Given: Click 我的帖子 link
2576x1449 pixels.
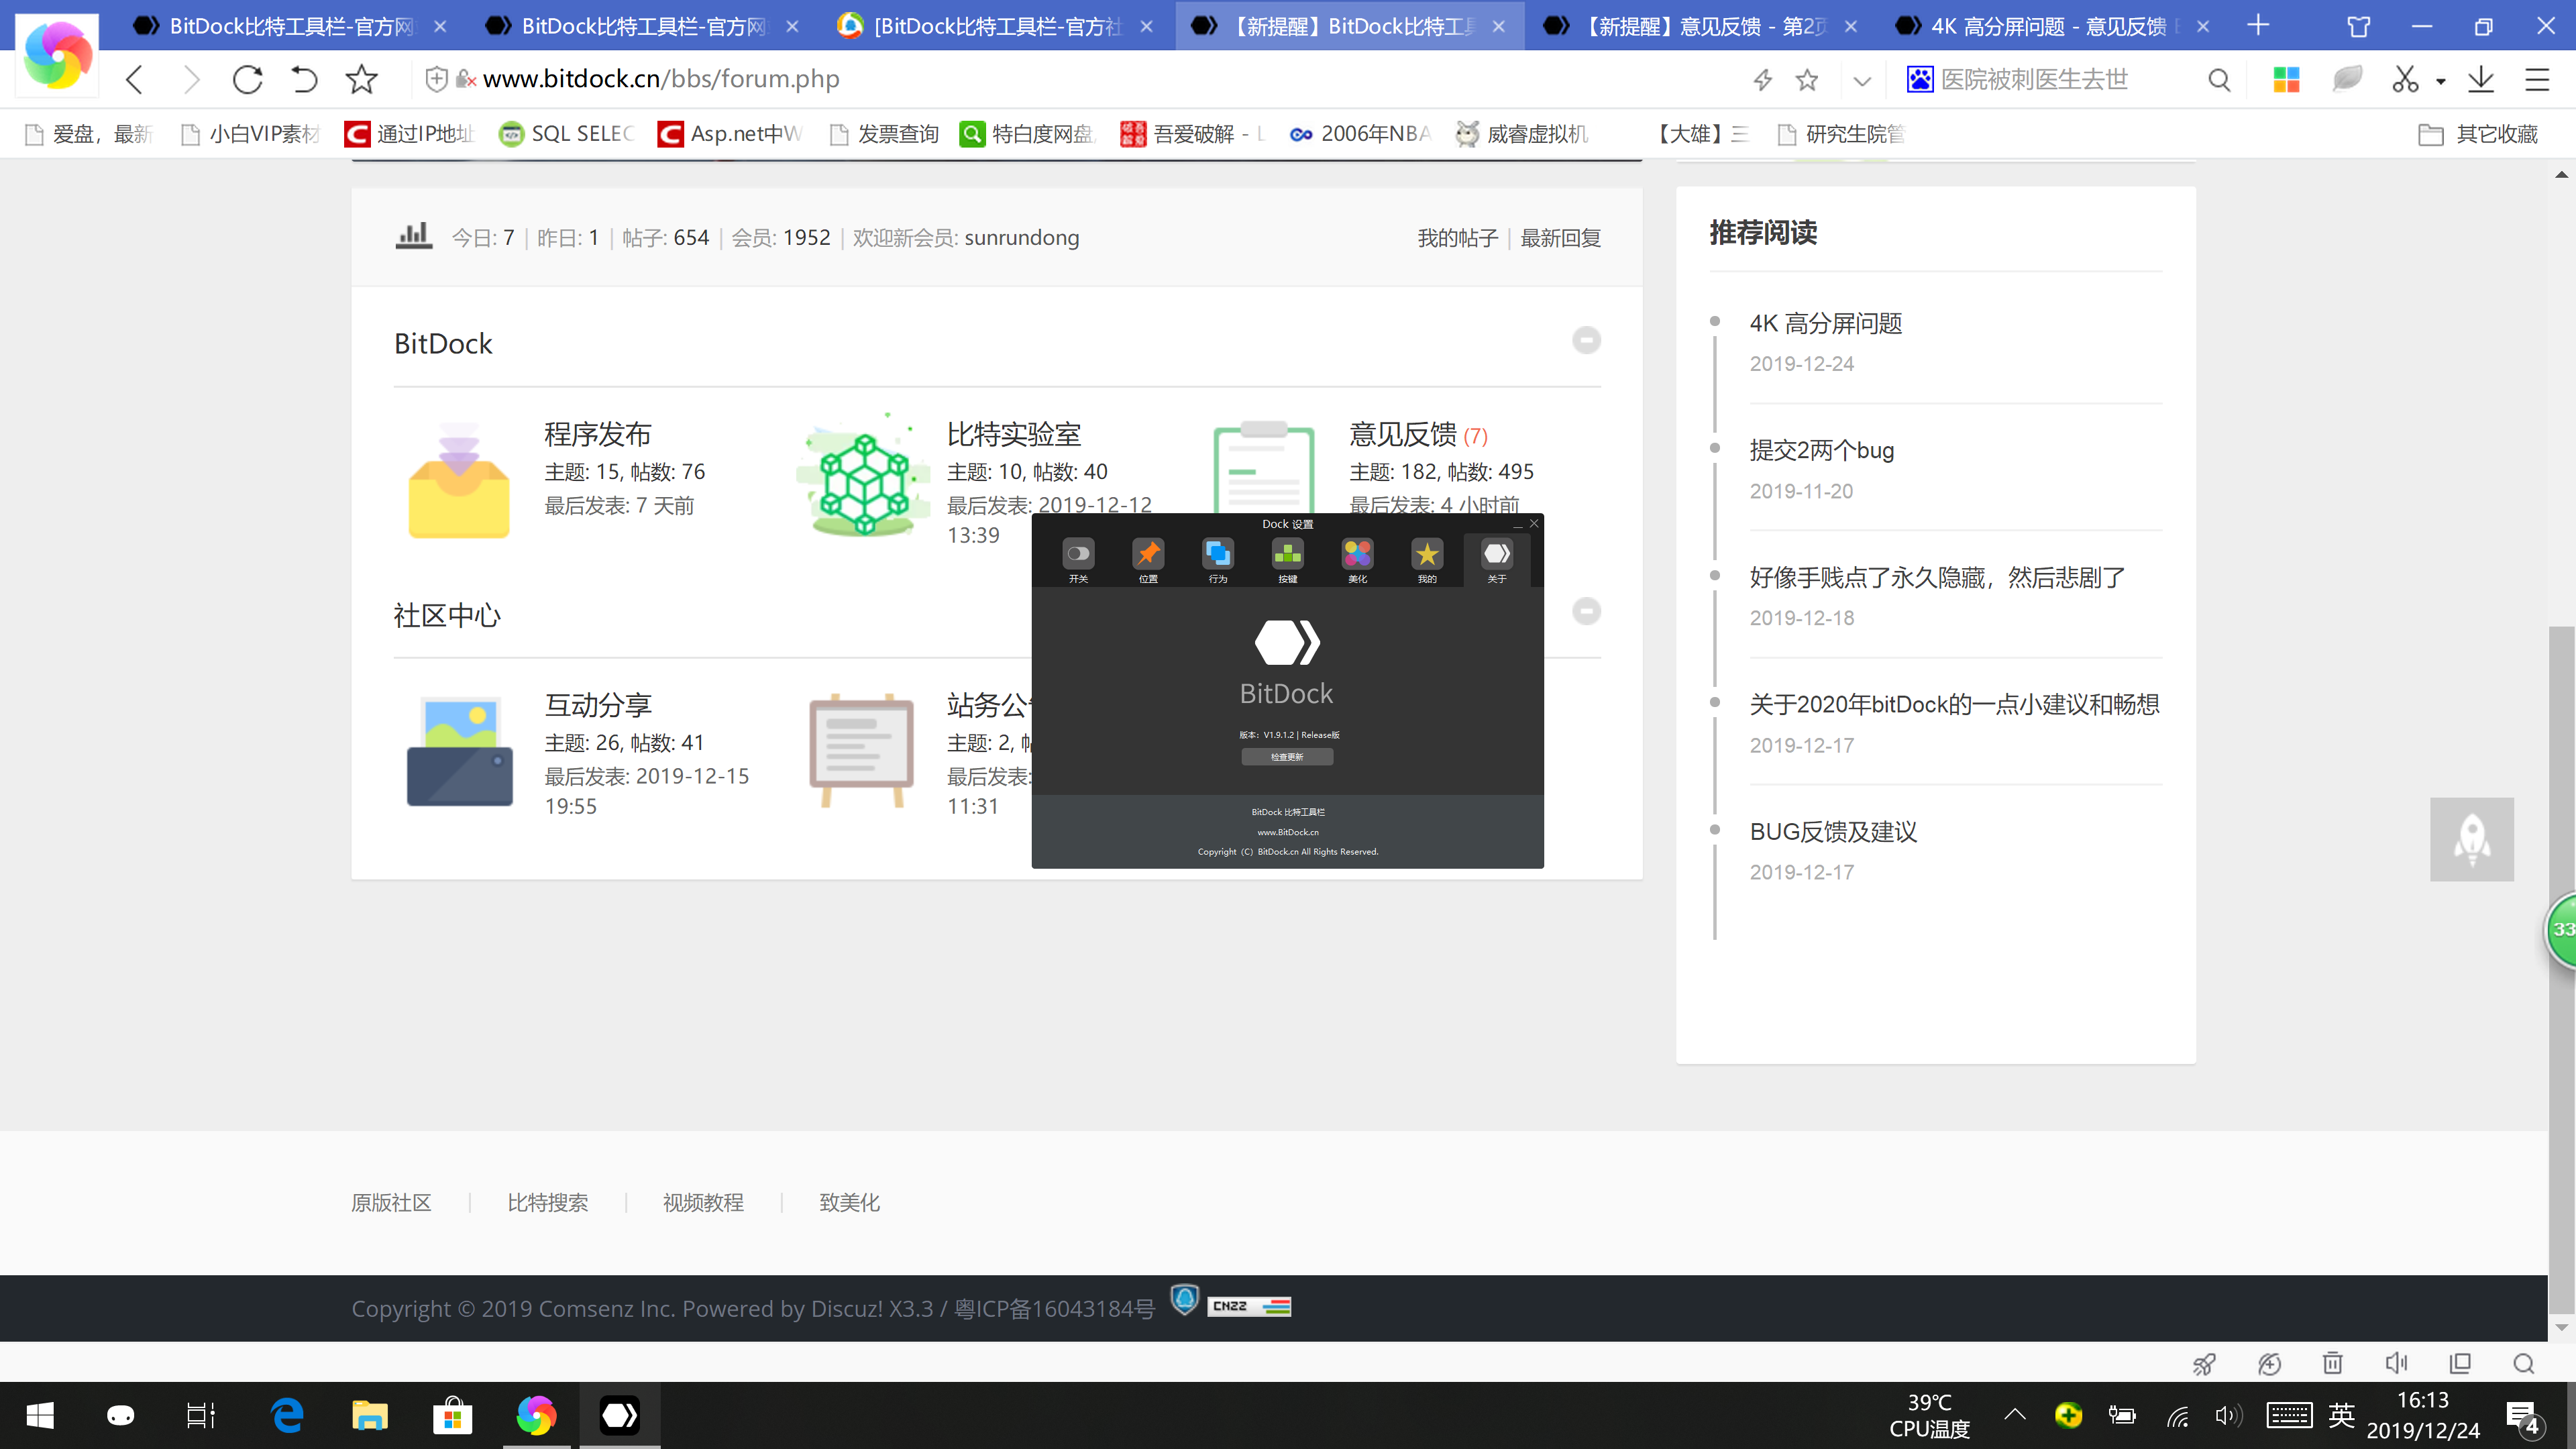Looking at the screenshot, I should pyautogui.click(x=1457, y=238).
